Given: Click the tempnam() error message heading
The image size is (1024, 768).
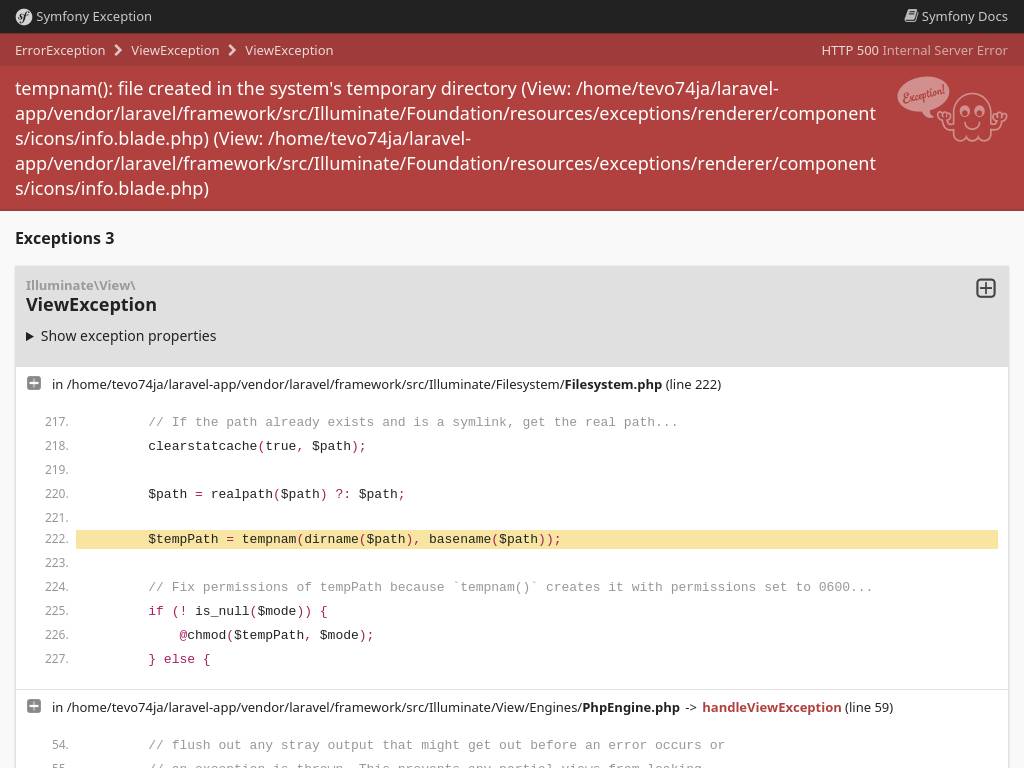Looking at the screenshot, I should click(x=445, y=138).
